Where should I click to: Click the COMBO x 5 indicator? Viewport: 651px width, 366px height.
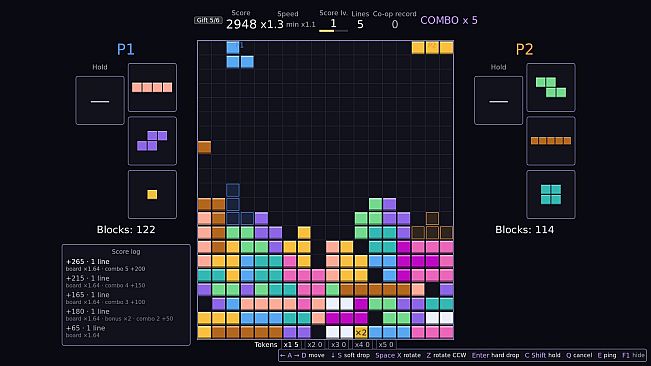[449, 20]
